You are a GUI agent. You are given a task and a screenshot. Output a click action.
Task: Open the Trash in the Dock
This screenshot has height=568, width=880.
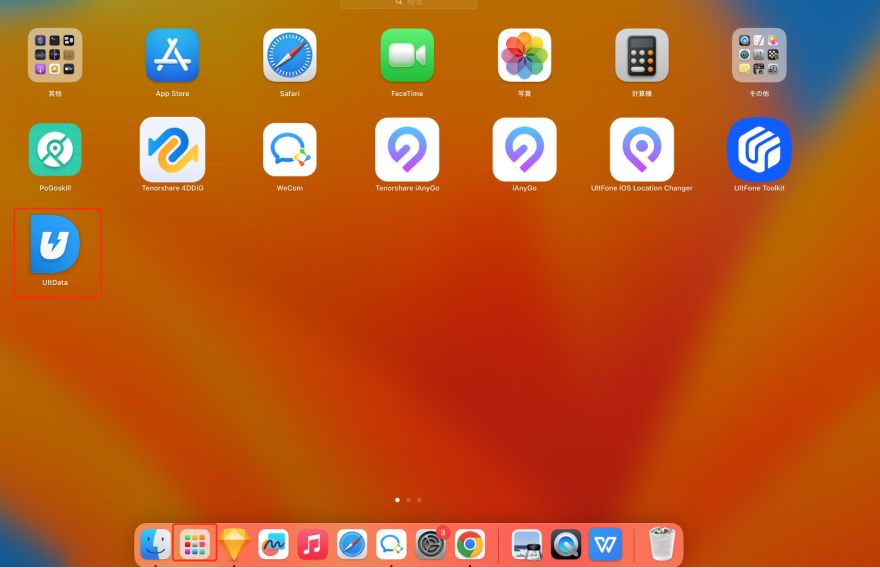pyautogui.click(x=661, y=544)
